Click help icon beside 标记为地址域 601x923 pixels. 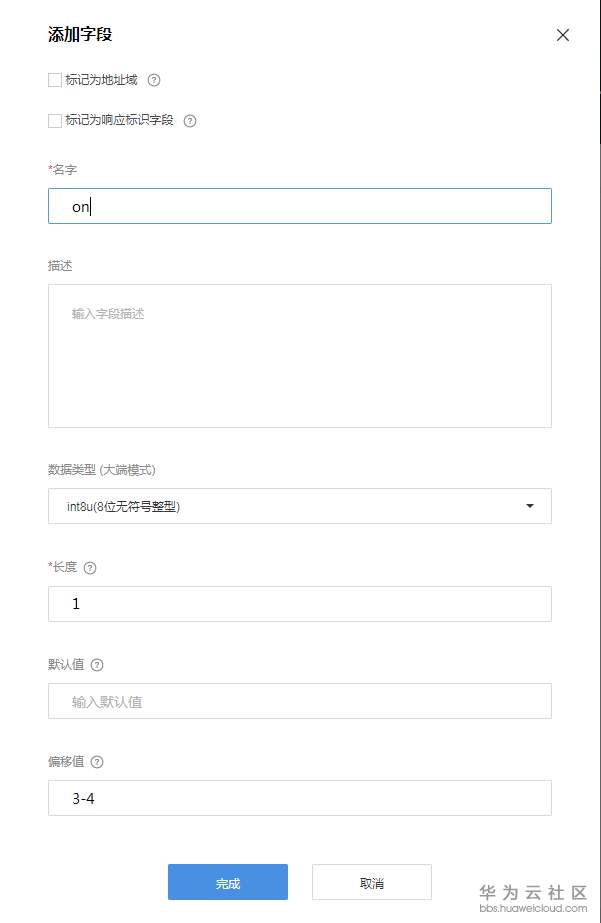pos(154,80)
